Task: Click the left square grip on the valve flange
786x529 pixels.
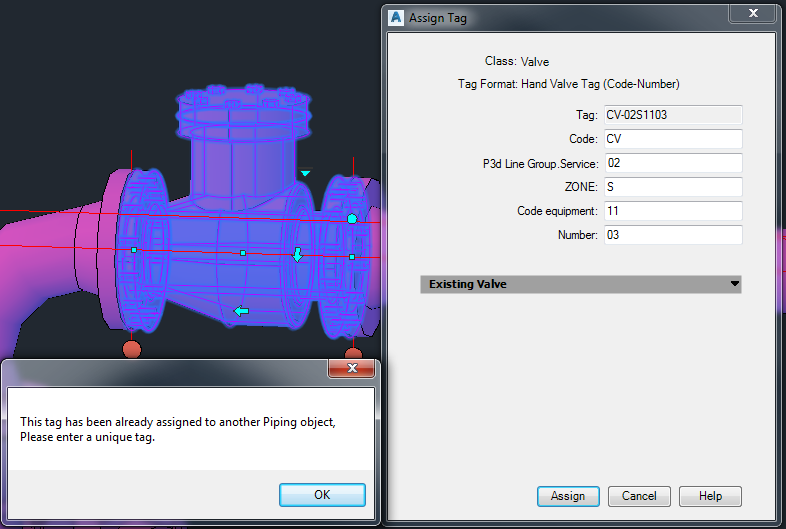Action: (134, 250)
